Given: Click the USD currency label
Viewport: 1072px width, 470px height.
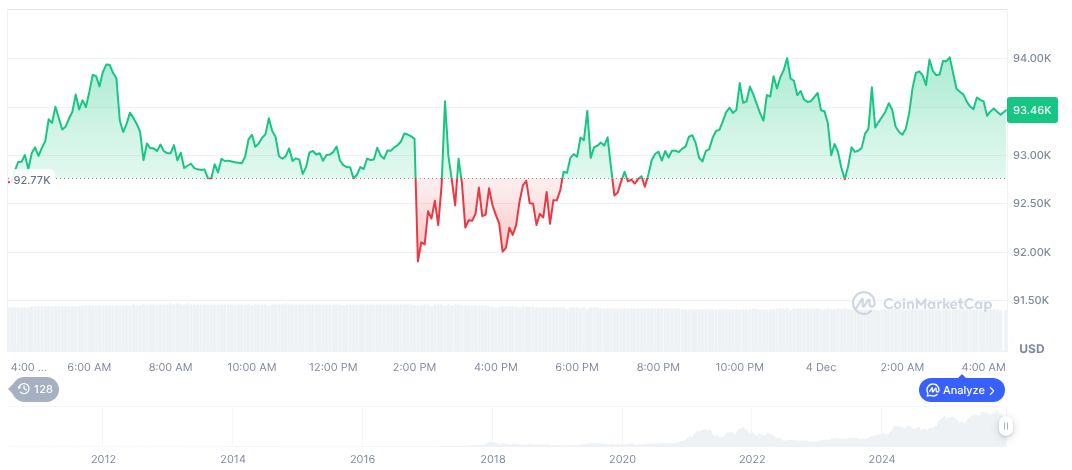Looking at the screenshot, I should point(1031,349).
